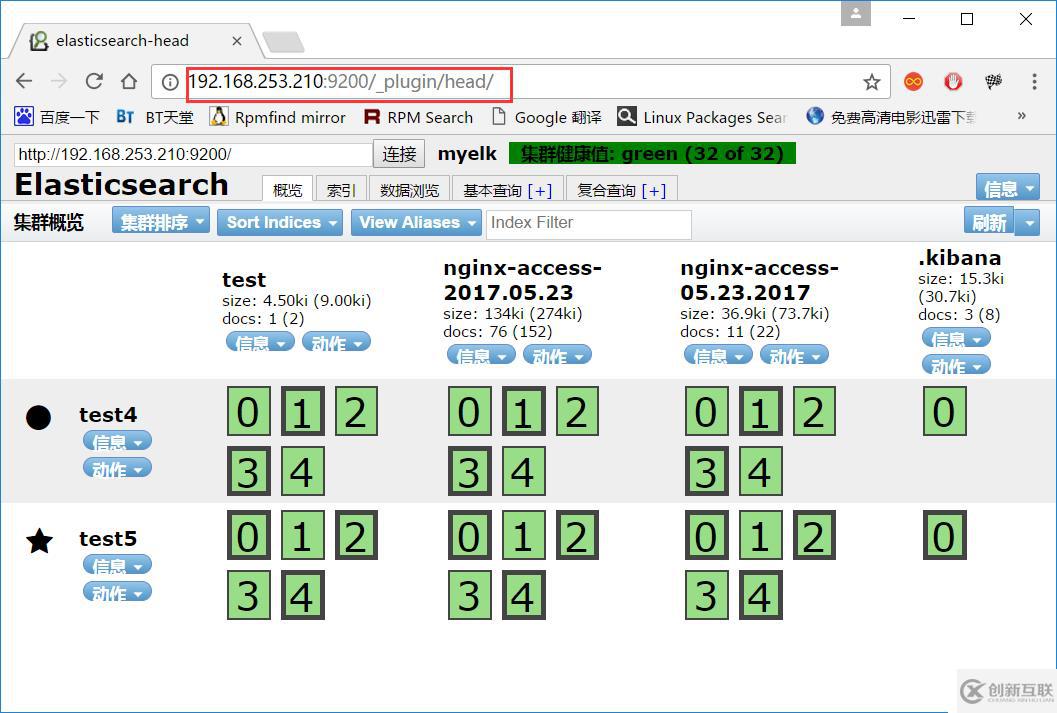Click .kibana shard 0 on test4
Screen dimensions: 1057x713
tap(944, 411)
